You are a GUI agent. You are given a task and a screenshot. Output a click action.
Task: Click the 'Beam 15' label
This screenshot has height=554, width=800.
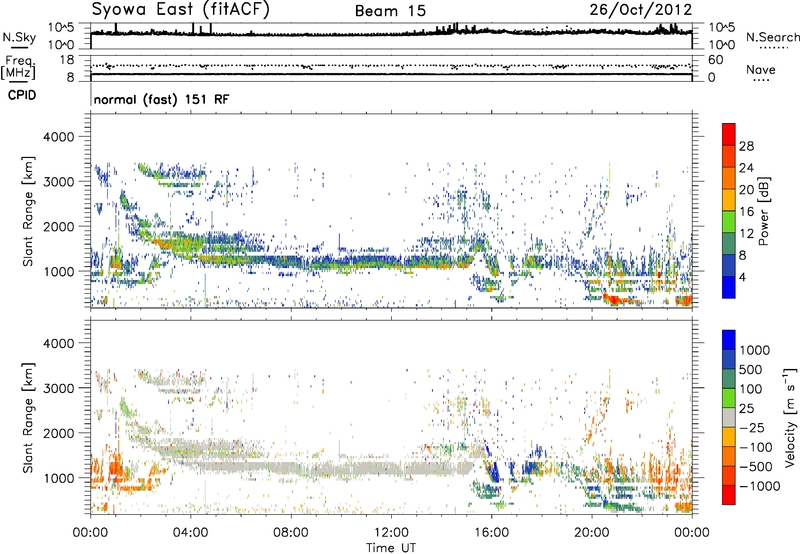pyautogui.click(x=390, y=11)
